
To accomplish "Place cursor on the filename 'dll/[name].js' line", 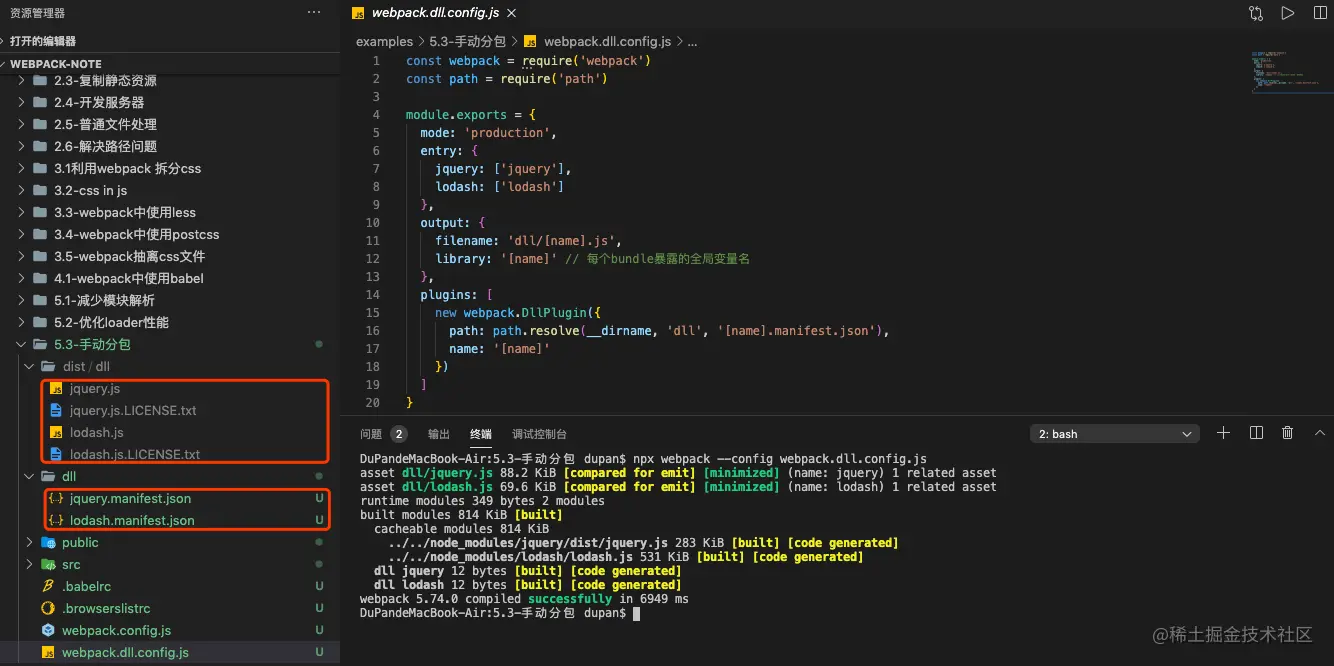I will tap(529, 240).
